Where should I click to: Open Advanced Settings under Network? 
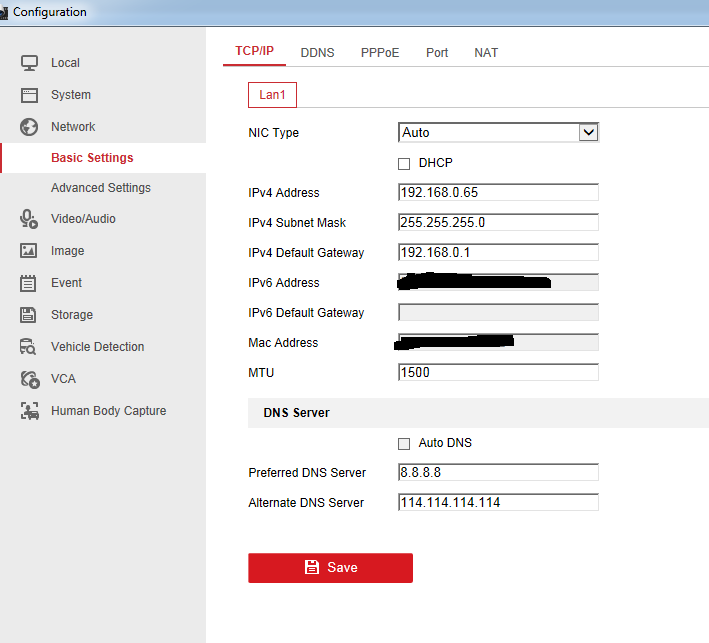point(101,188)
